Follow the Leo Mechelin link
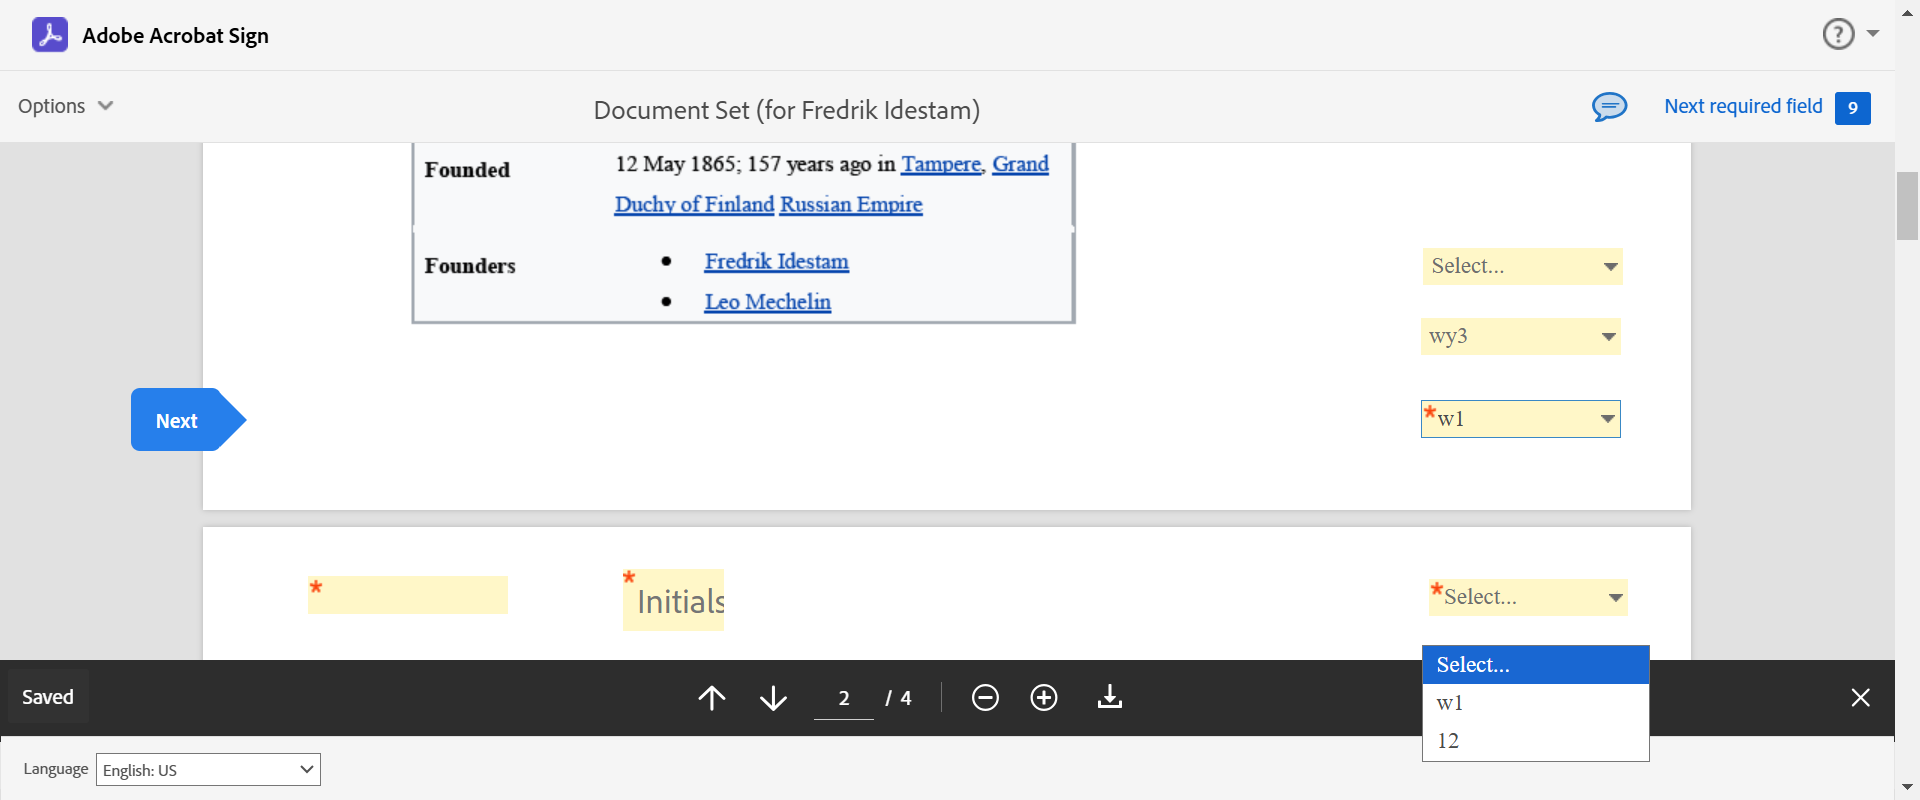 767,302
